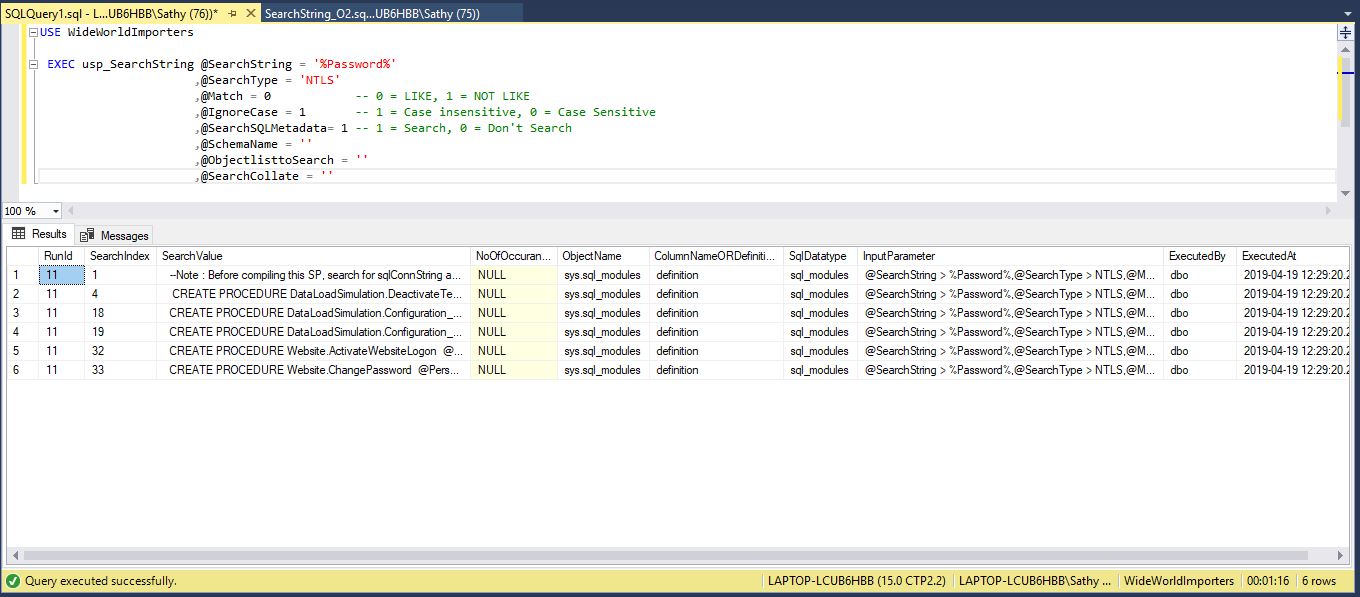Select sys.sql_modules ObjectName cell in row 2
1360x597 pixels.
tap(603, 294)
